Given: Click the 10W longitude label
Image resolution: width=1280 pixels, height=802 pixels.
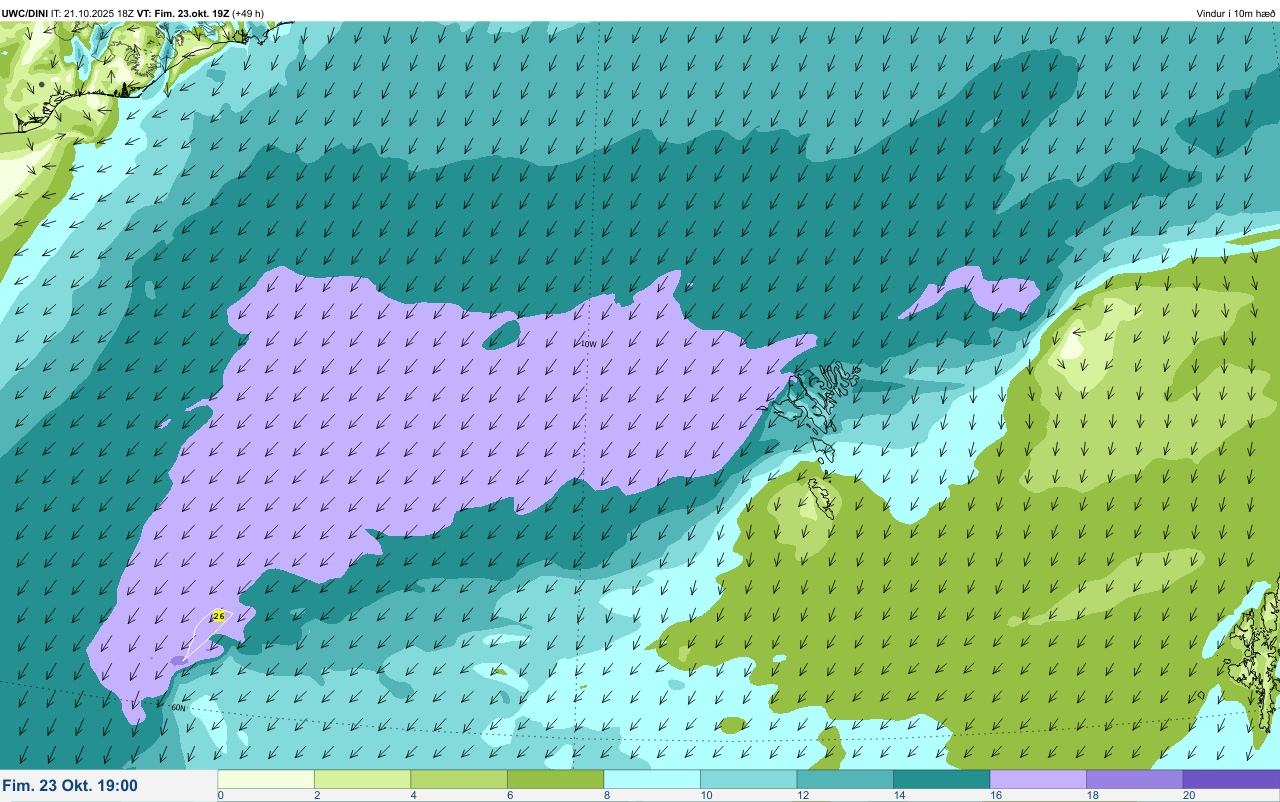Looking at the screenshot, I should coord(589,344).
